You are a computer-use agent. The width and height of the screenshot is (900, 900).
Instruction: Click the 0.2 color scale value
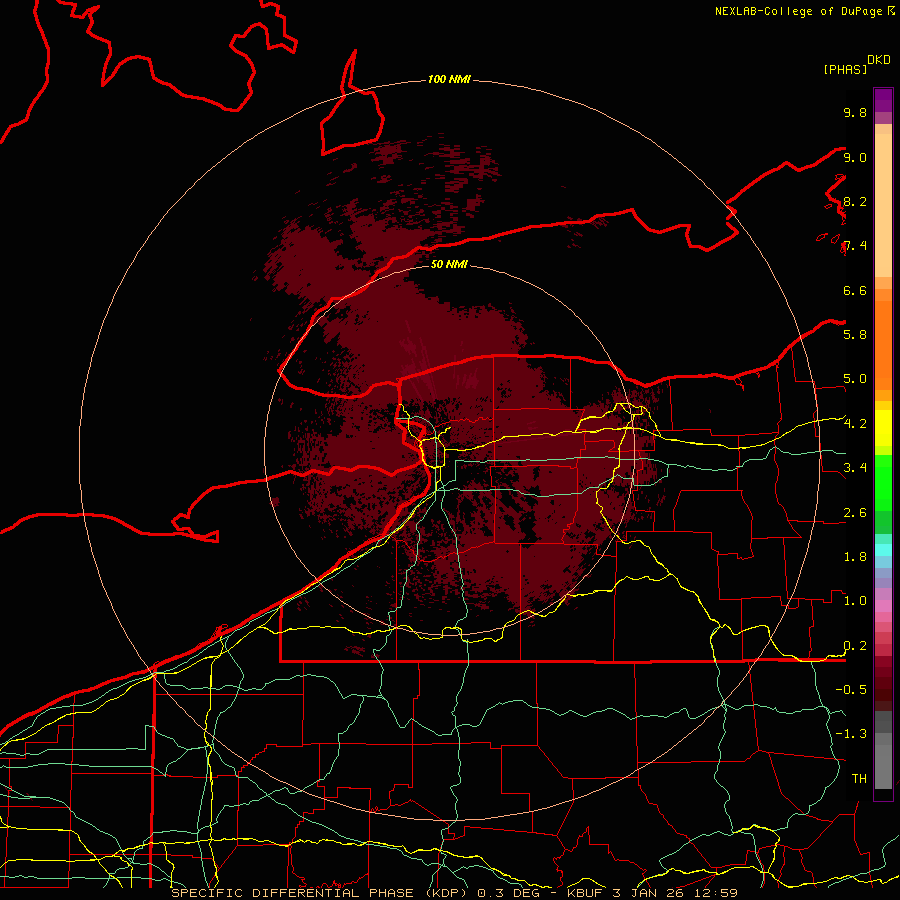pos(855,646)
